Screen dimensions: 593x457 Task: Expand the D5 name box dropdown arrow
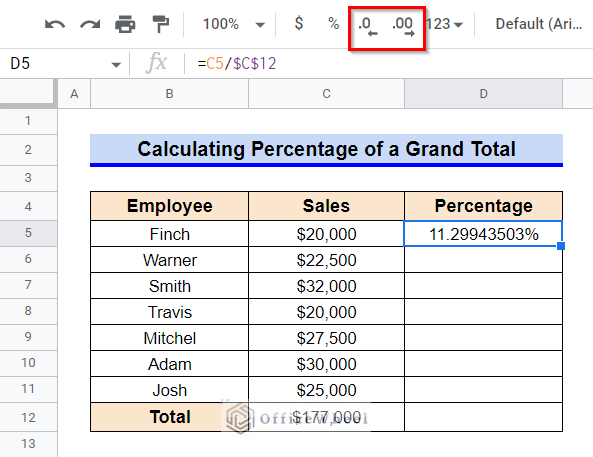coord(116,65)
